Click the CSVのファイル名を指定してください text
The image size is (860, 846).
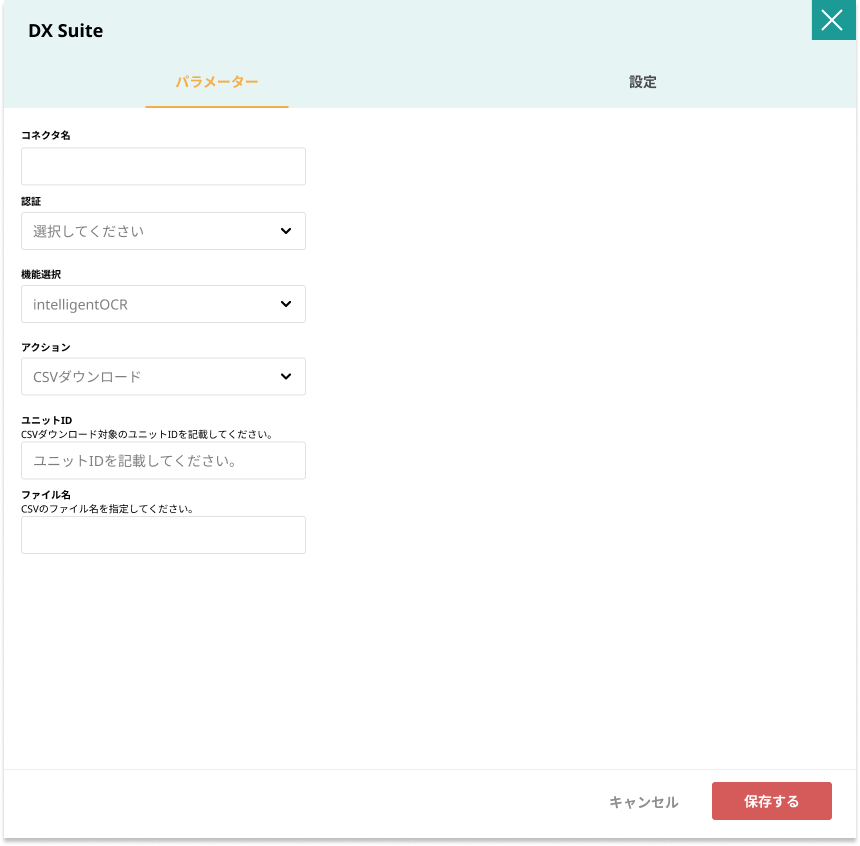click(107, 509)
